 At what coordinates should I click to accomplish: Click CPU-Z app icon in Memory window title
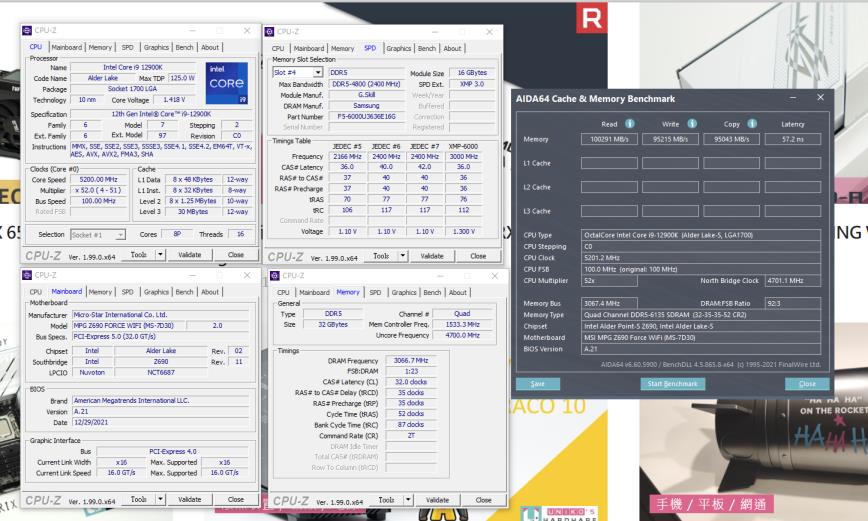click(x=275, y=276)
